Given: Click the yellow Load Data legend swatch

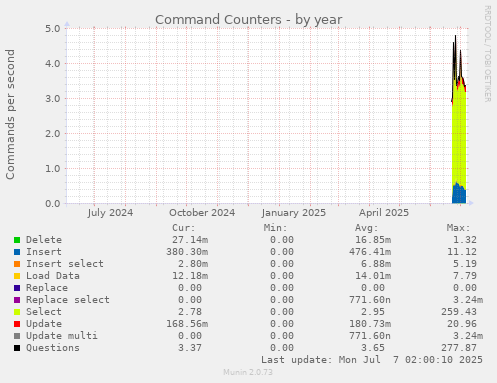Looking at the screenshot, I should pyautogui.click(x=17, y=276).
